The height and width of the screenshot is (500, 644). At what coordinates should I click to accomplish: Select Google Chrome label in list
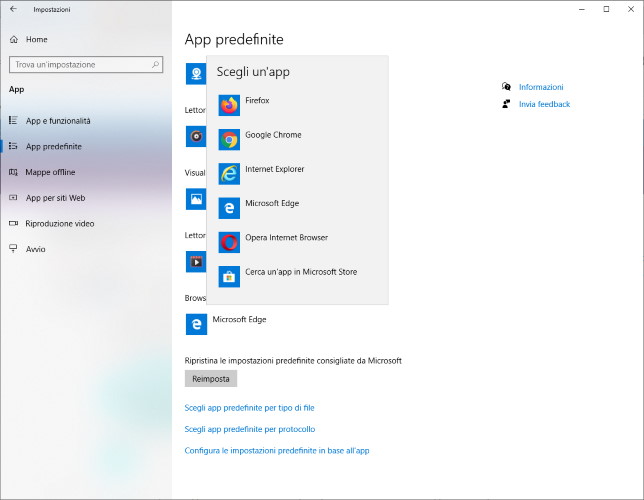273,135
